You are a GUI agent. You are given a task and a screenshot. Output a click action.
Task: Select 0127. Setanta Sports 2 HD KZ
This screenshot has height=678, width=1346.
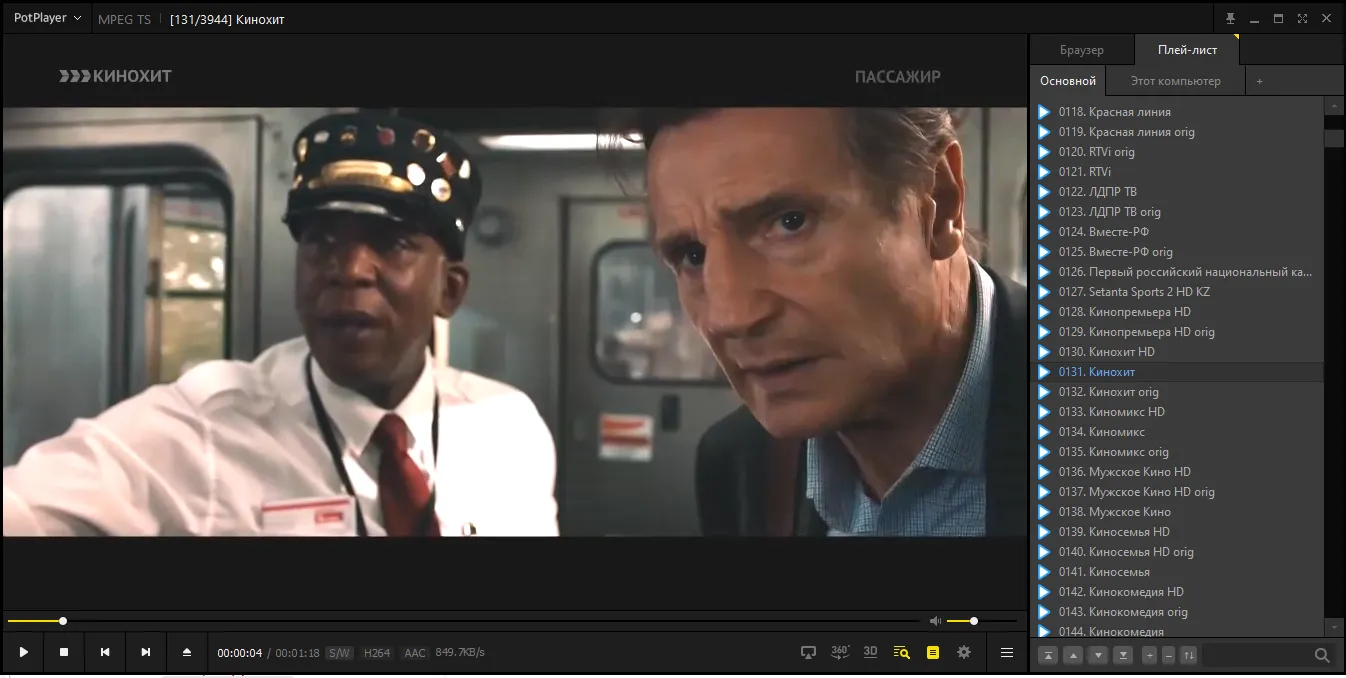1177,292
